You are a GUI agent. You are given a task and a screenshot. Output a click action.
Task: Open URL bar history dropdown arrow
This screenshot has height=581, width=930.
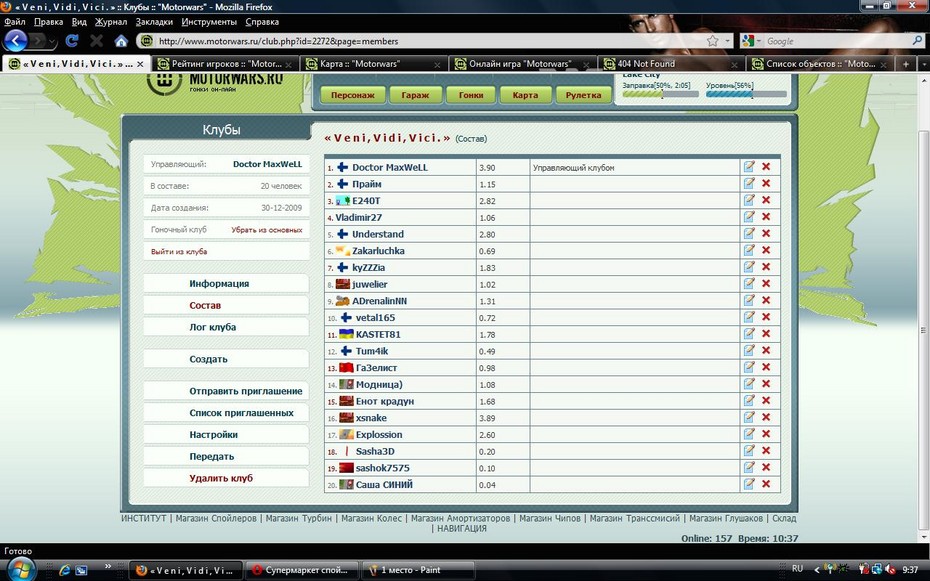click(728, 41)
